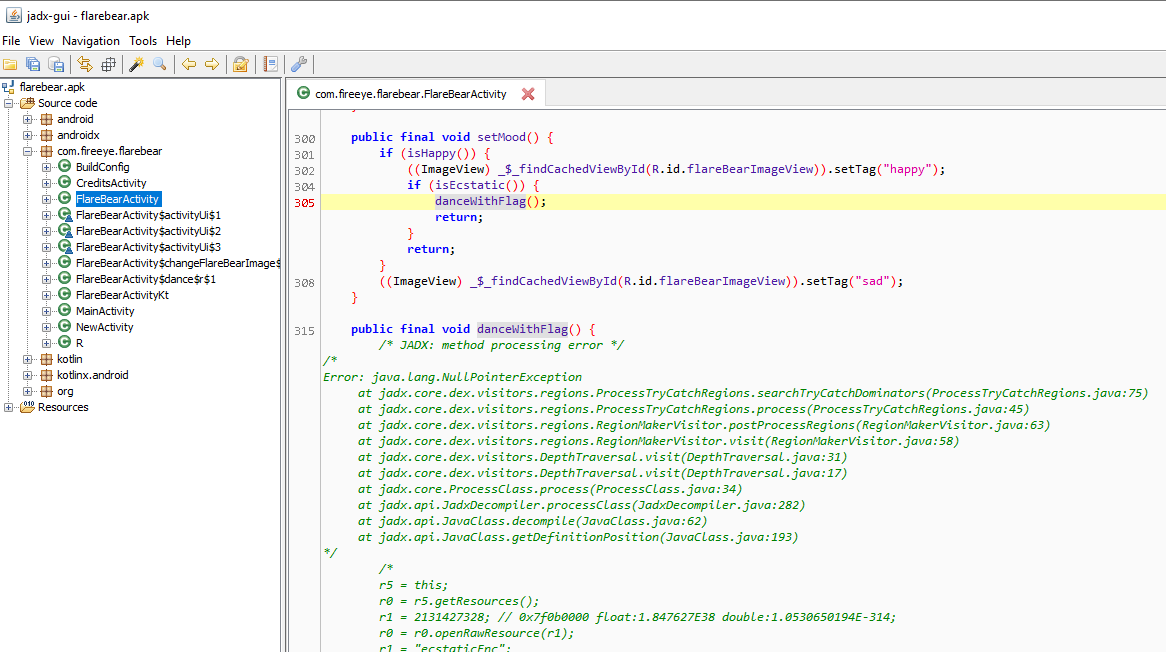This screenshot has height=652, width=1166.
Task: Click the Open file folder icon
Action: click(x=10, y=65)
